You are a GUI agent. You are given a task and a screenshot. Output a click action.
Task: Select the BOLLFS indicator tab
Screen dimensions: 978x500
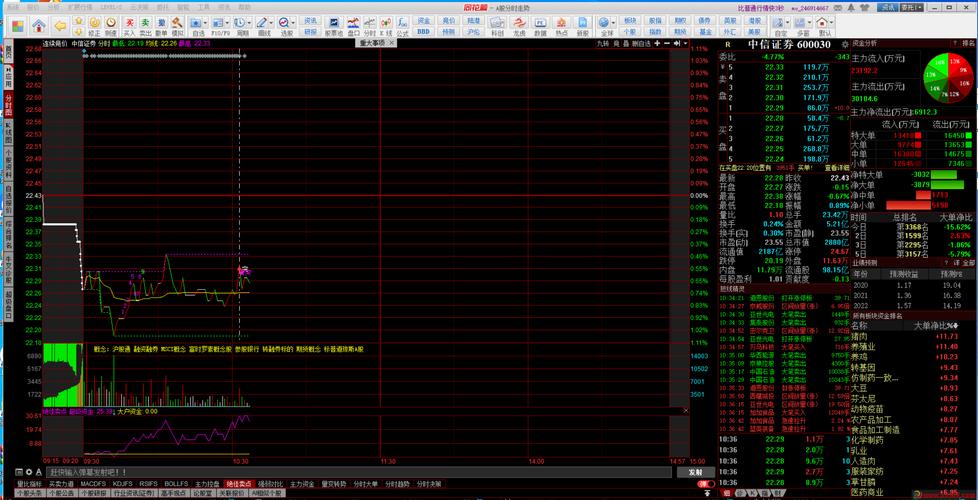tap(177, 484)
